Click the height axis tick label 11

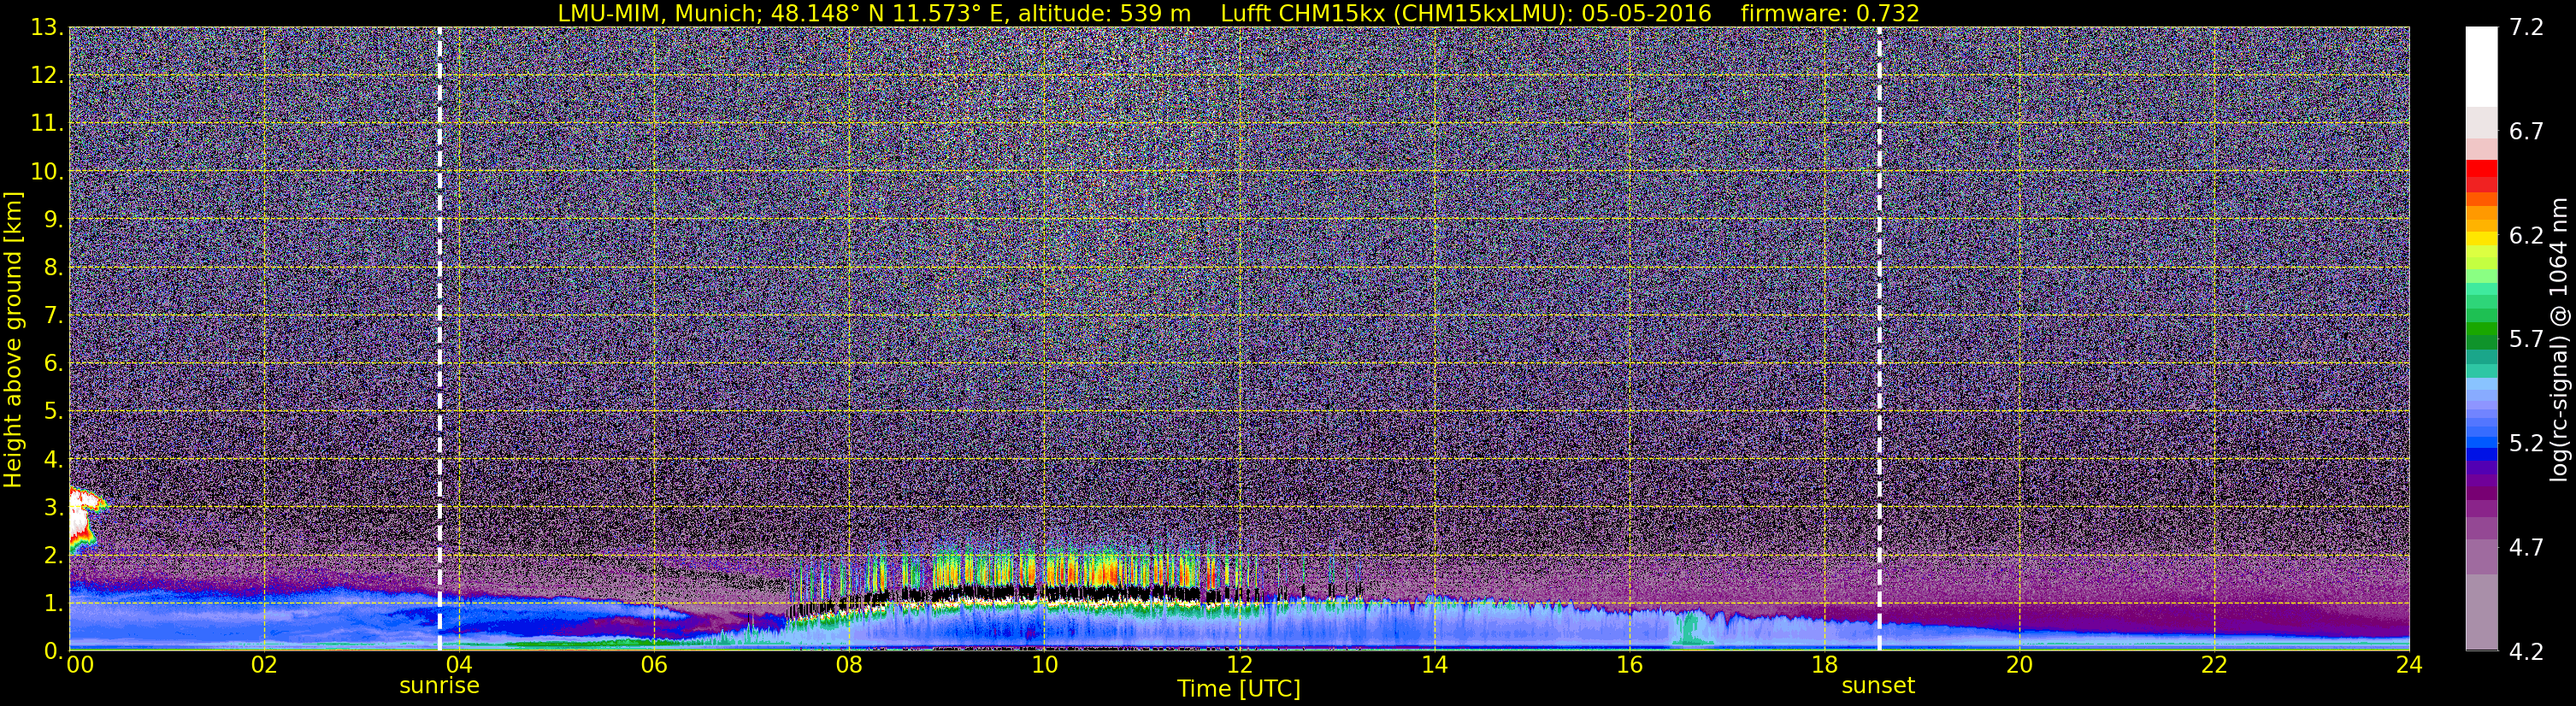[46, 124]
